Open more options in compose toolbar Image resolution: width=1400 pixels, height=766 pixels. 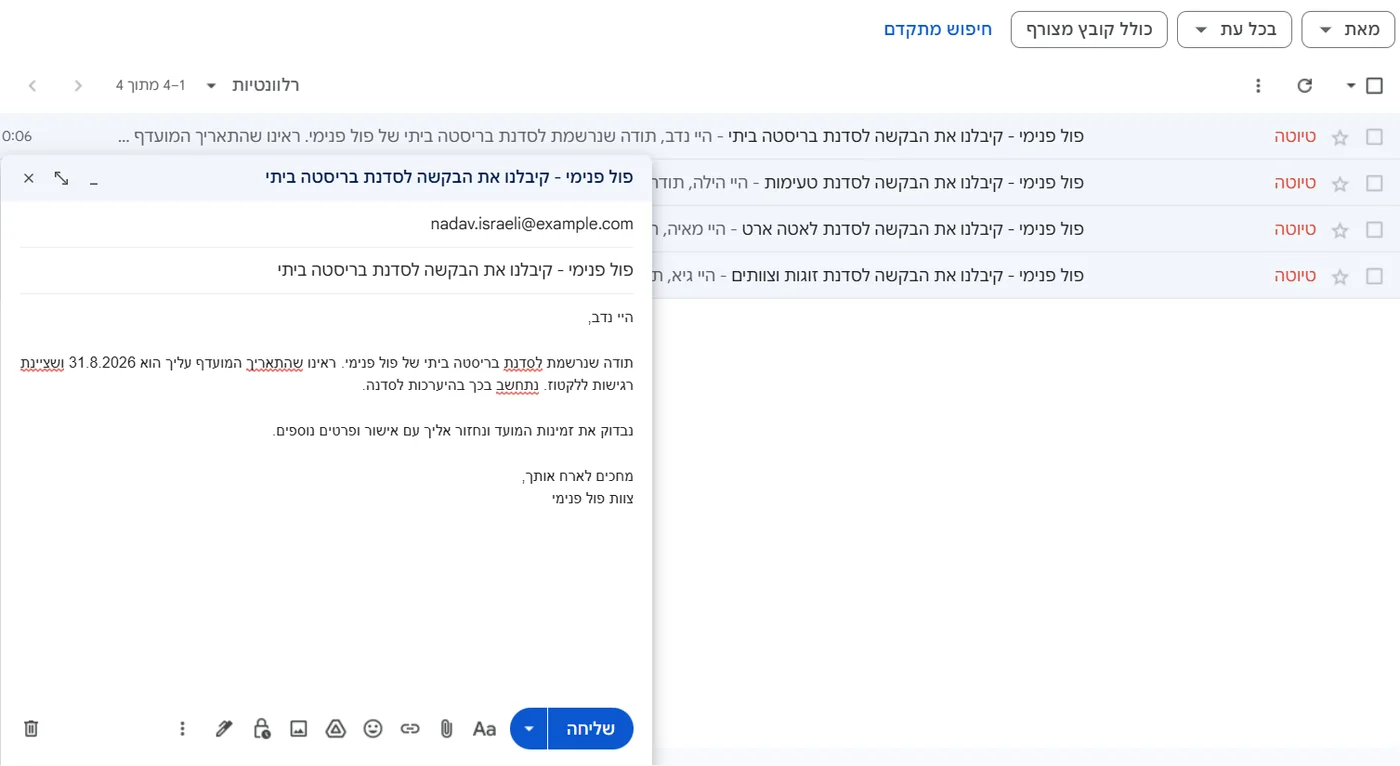pyautogui.click(x=182, y=729)
